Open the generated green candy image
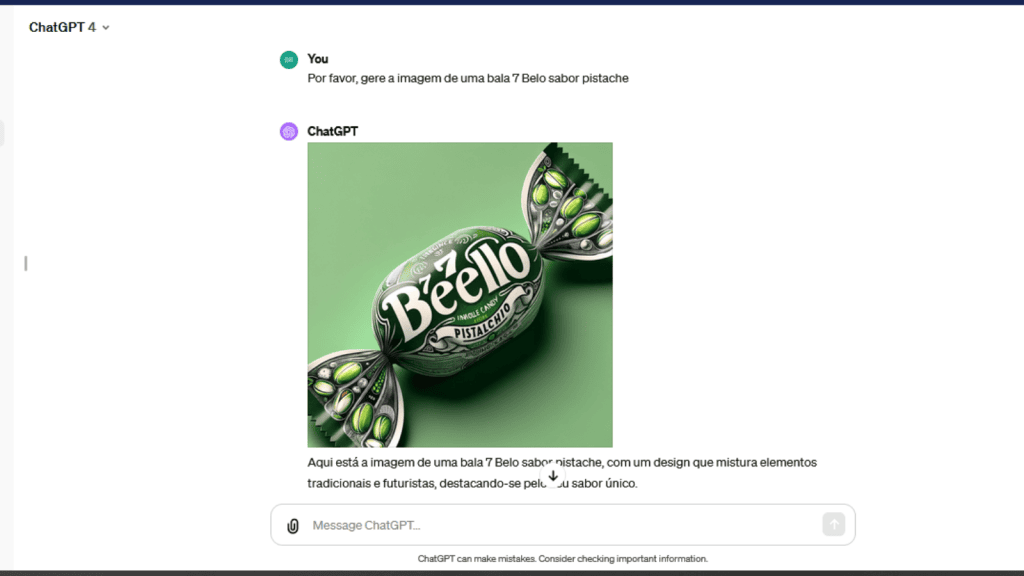 (x=460, y=295)
